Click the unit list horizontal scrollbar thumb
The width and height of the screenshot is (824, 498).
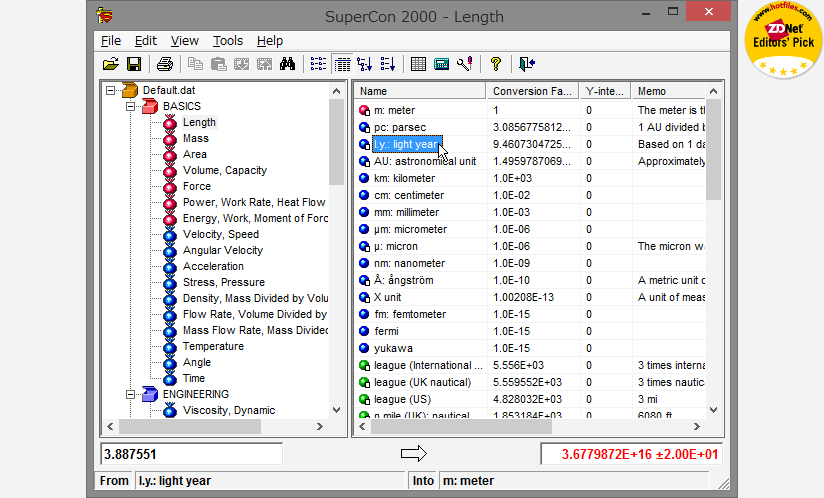(x=461, y=427)
